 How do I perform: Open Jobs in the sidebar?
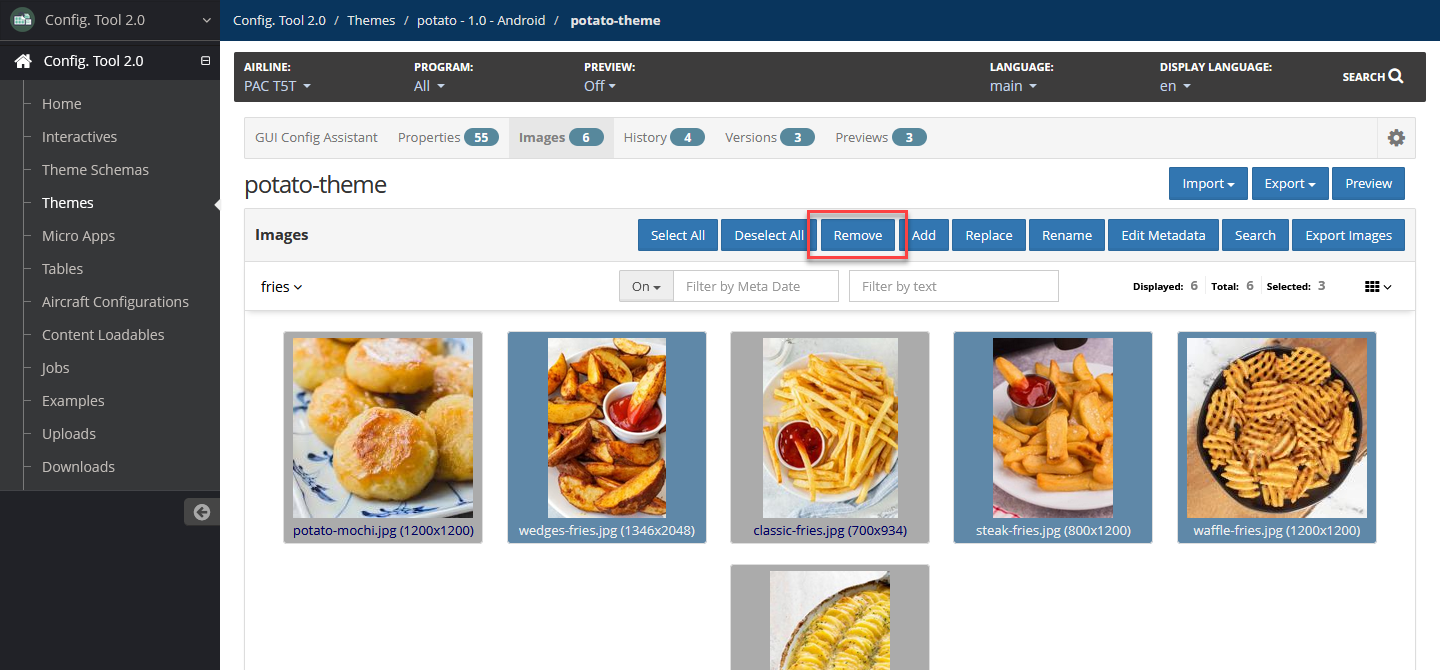(56, 368)
